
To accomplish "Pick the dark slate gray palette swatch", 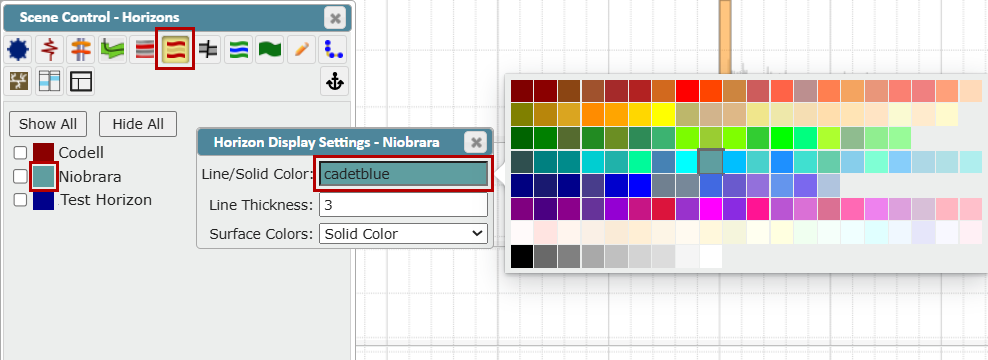I will (522, 162).
